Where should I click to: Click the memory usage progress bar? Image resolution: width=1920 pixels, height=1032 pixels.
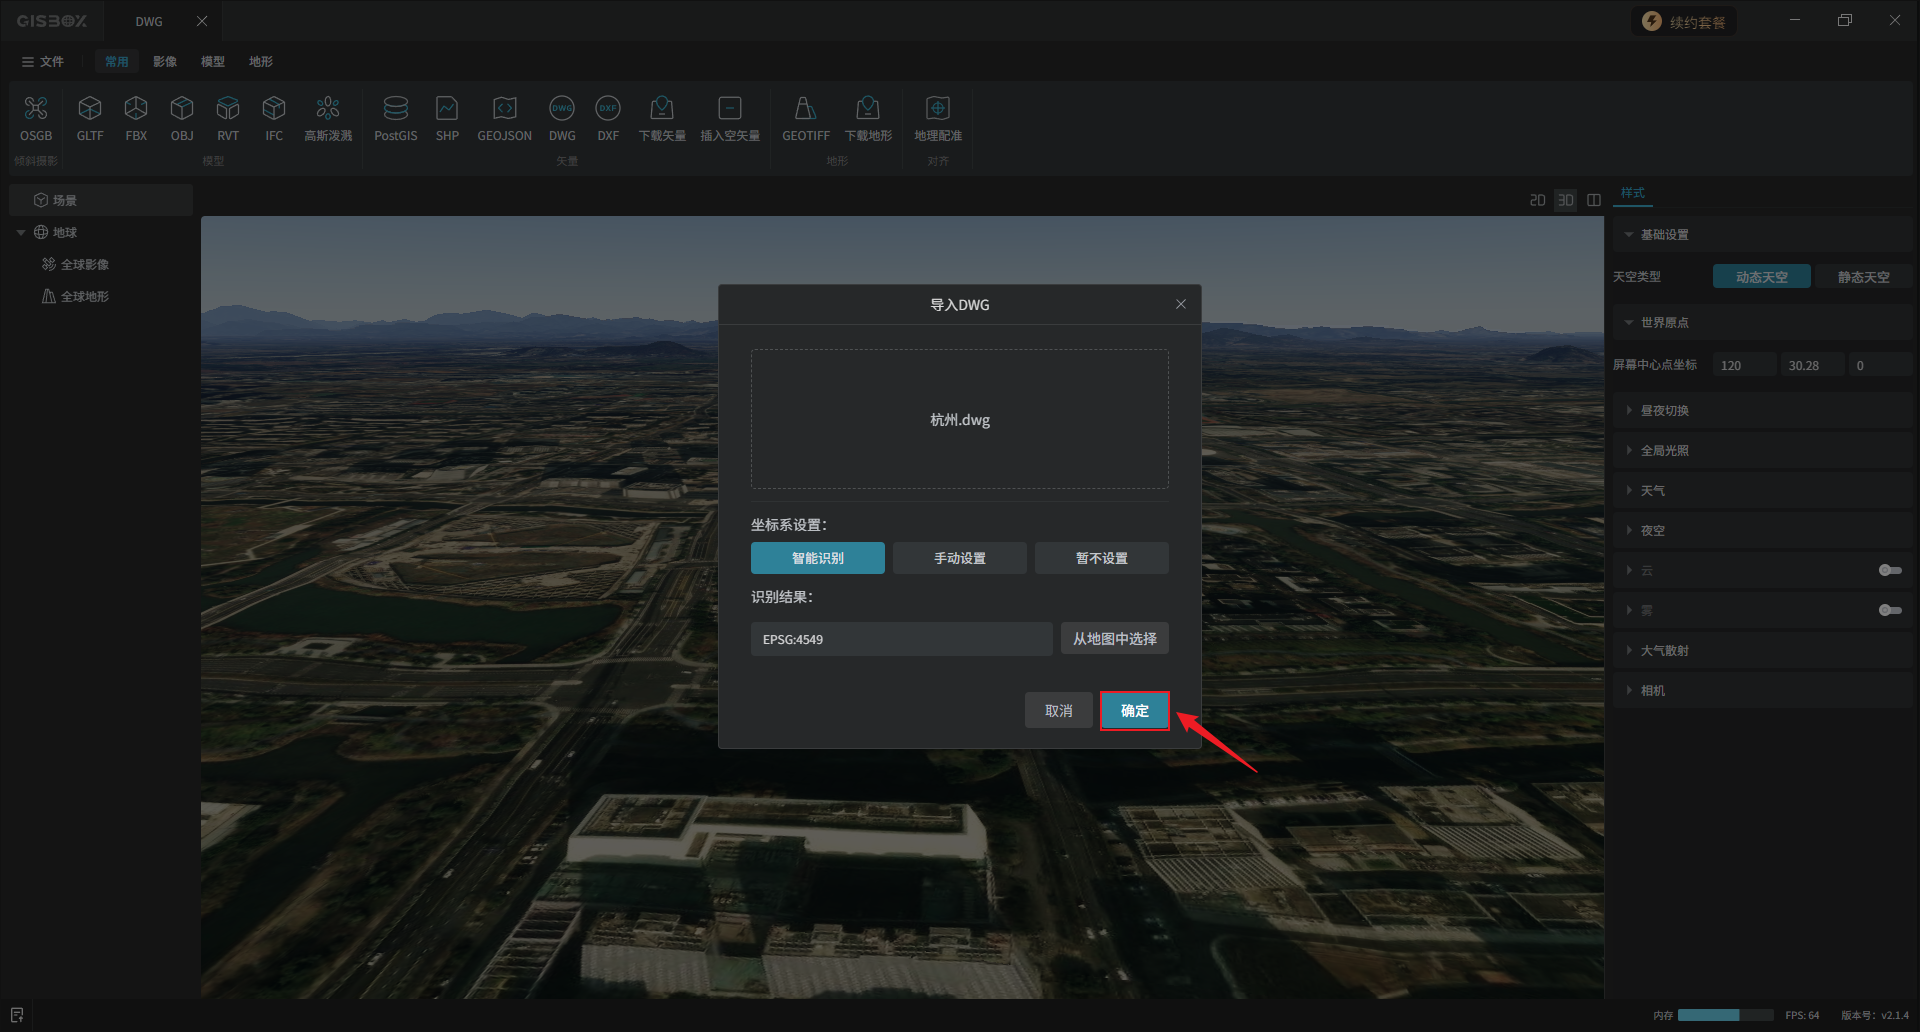click(1725, 1015)
